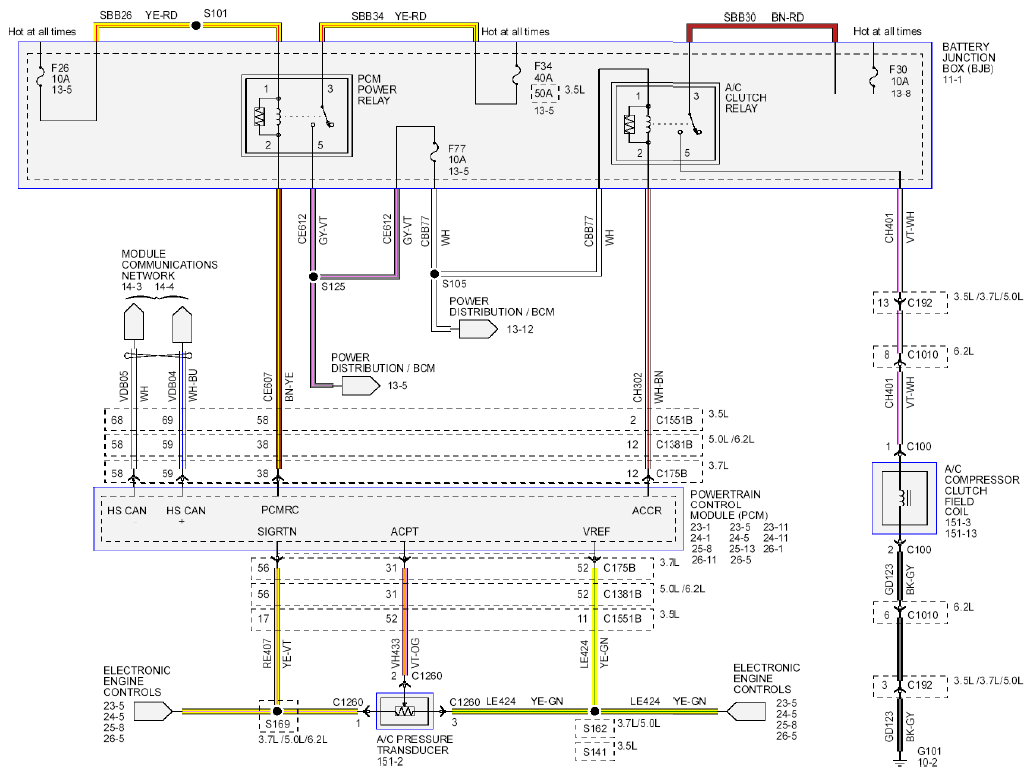Image resolution: width=1033 pixels, height=776 pixels.
Task: Select the Powertrain Control Module (PCM) label
Action: (x=729, y=505)
